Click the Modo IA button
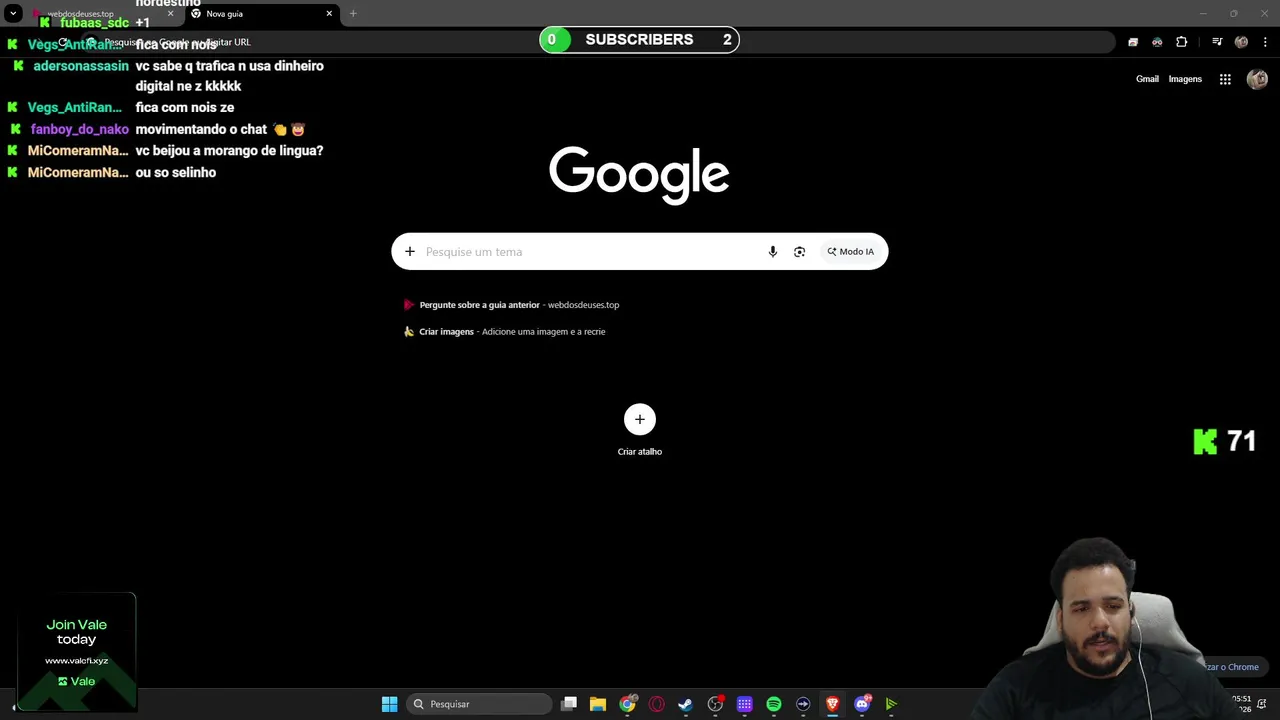1280x720 pixels. click(850, 252)
